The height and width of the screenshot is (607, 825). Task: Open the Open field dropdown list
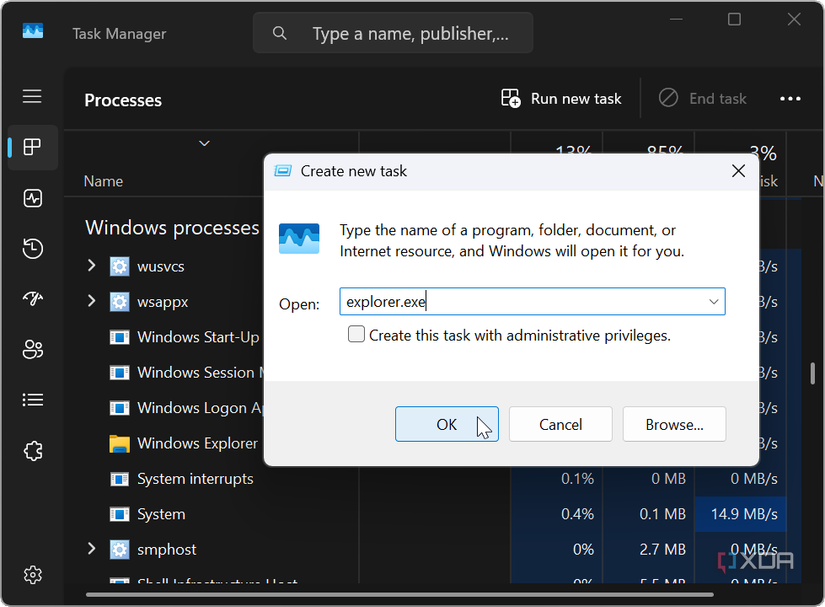(714, 301)
